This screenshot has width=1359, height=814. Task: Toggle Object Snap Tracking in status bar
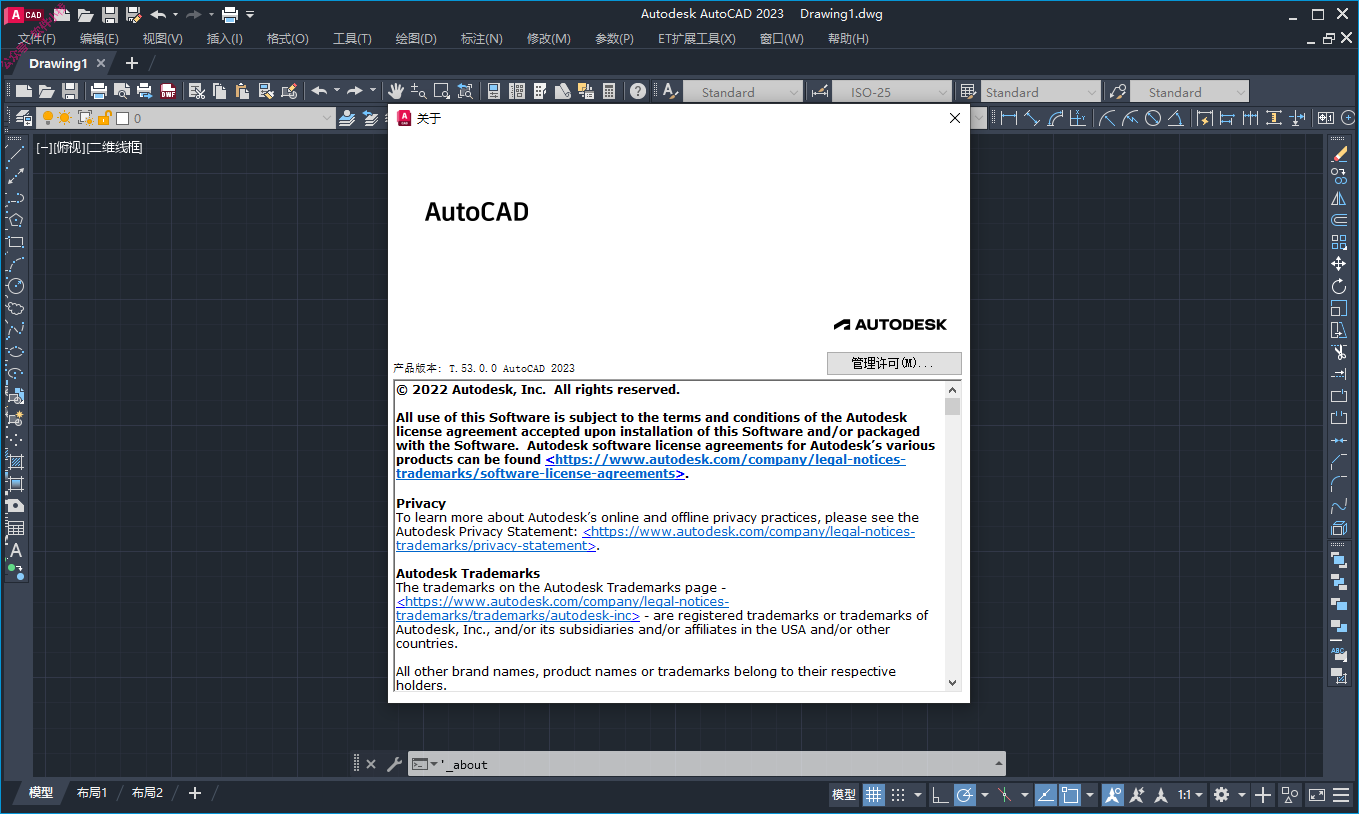[1045, 795]
